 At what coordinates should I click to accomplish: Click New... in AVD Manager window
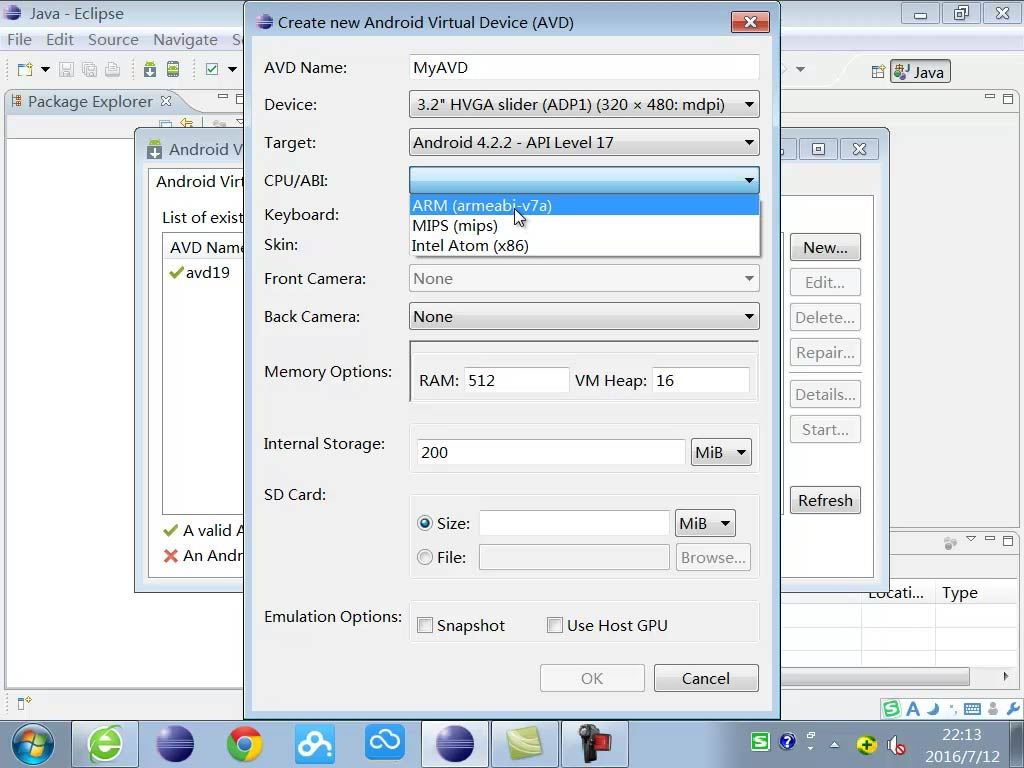[825, 248]
